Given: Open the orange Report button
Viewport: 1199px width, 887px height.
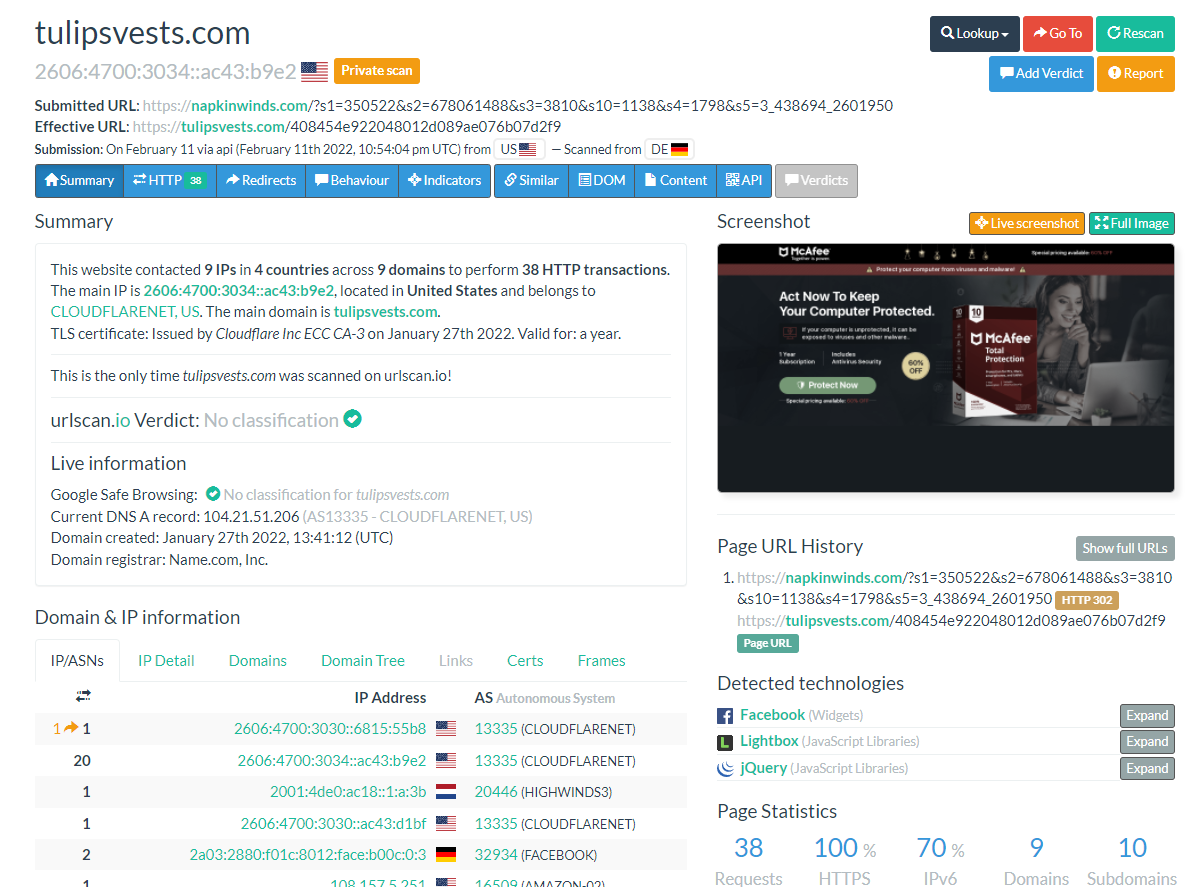Looking at the screenshot, I should (x=1135, y=73).
